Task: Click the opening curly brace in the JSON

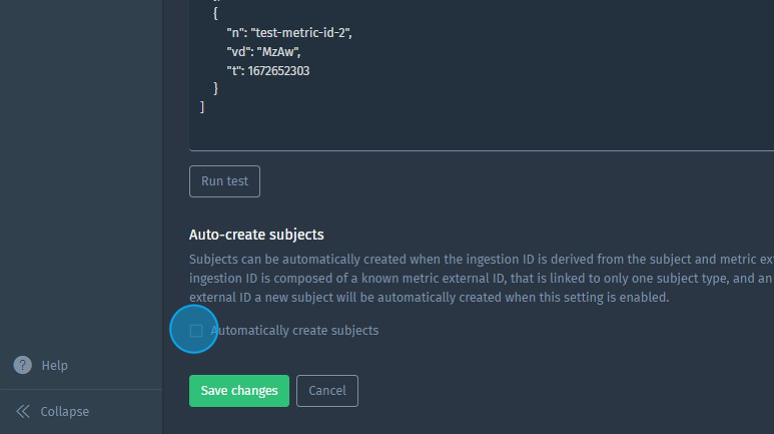Action: [216, 14]
